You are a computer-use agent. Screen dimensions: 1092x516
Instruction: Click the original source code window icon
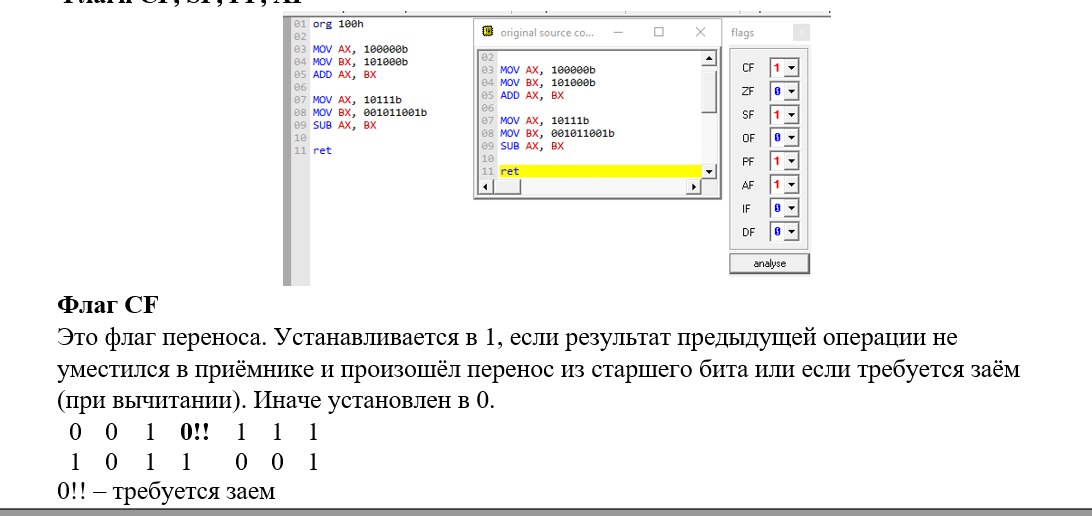pos(488,32)
